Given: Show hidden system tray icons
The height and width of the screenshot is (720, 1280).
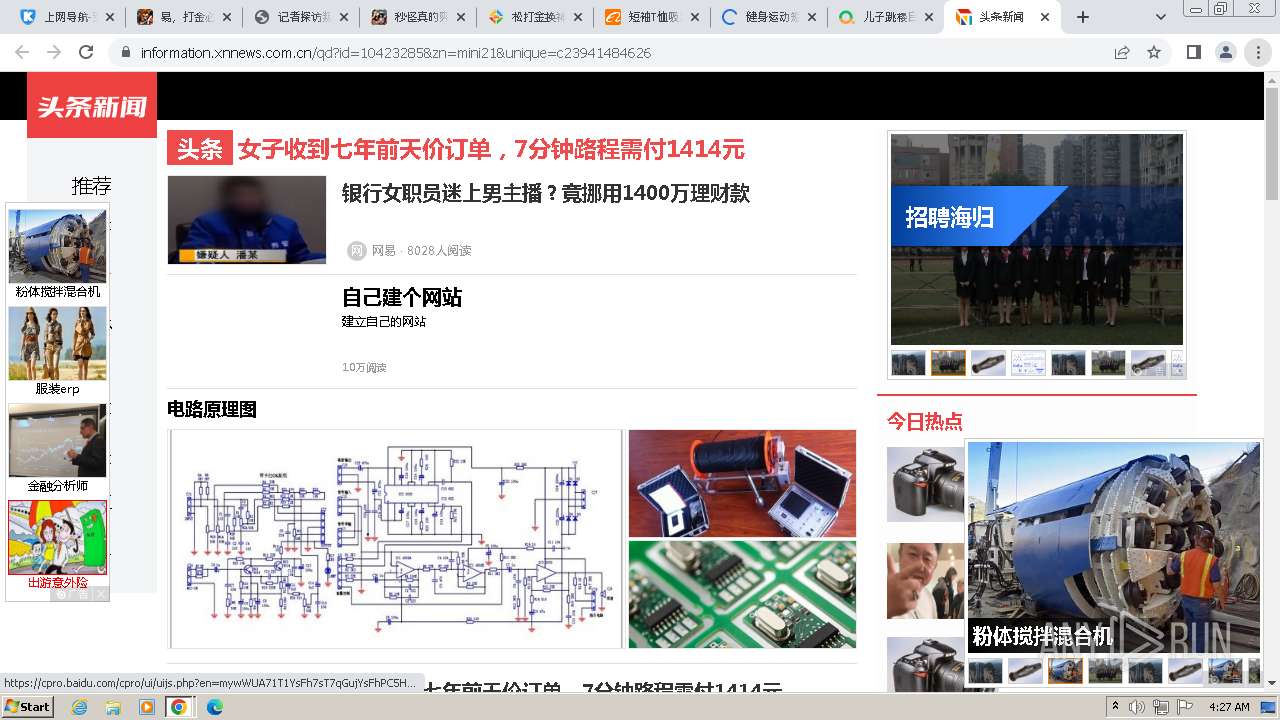Looking at the screenshot, I should [1115, 707].
